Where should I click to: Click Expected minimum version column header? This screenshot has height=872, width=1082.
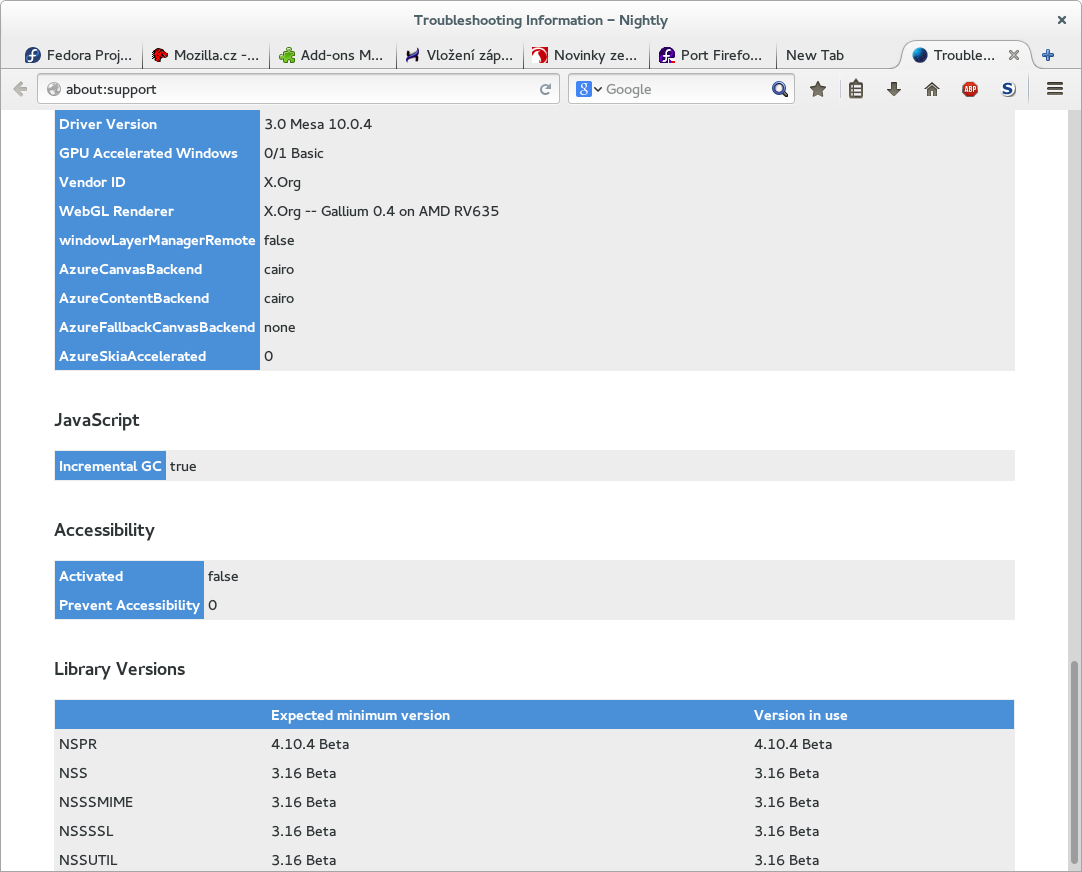point(360,715)
